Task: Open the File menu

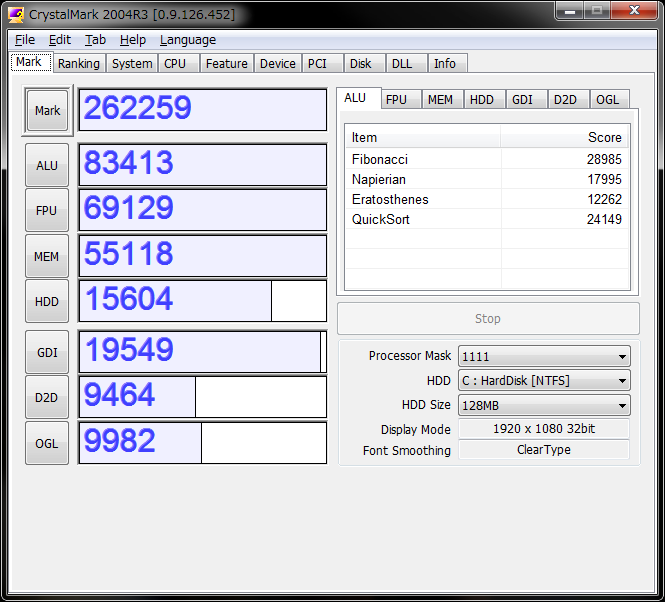Action: [25, 40]
